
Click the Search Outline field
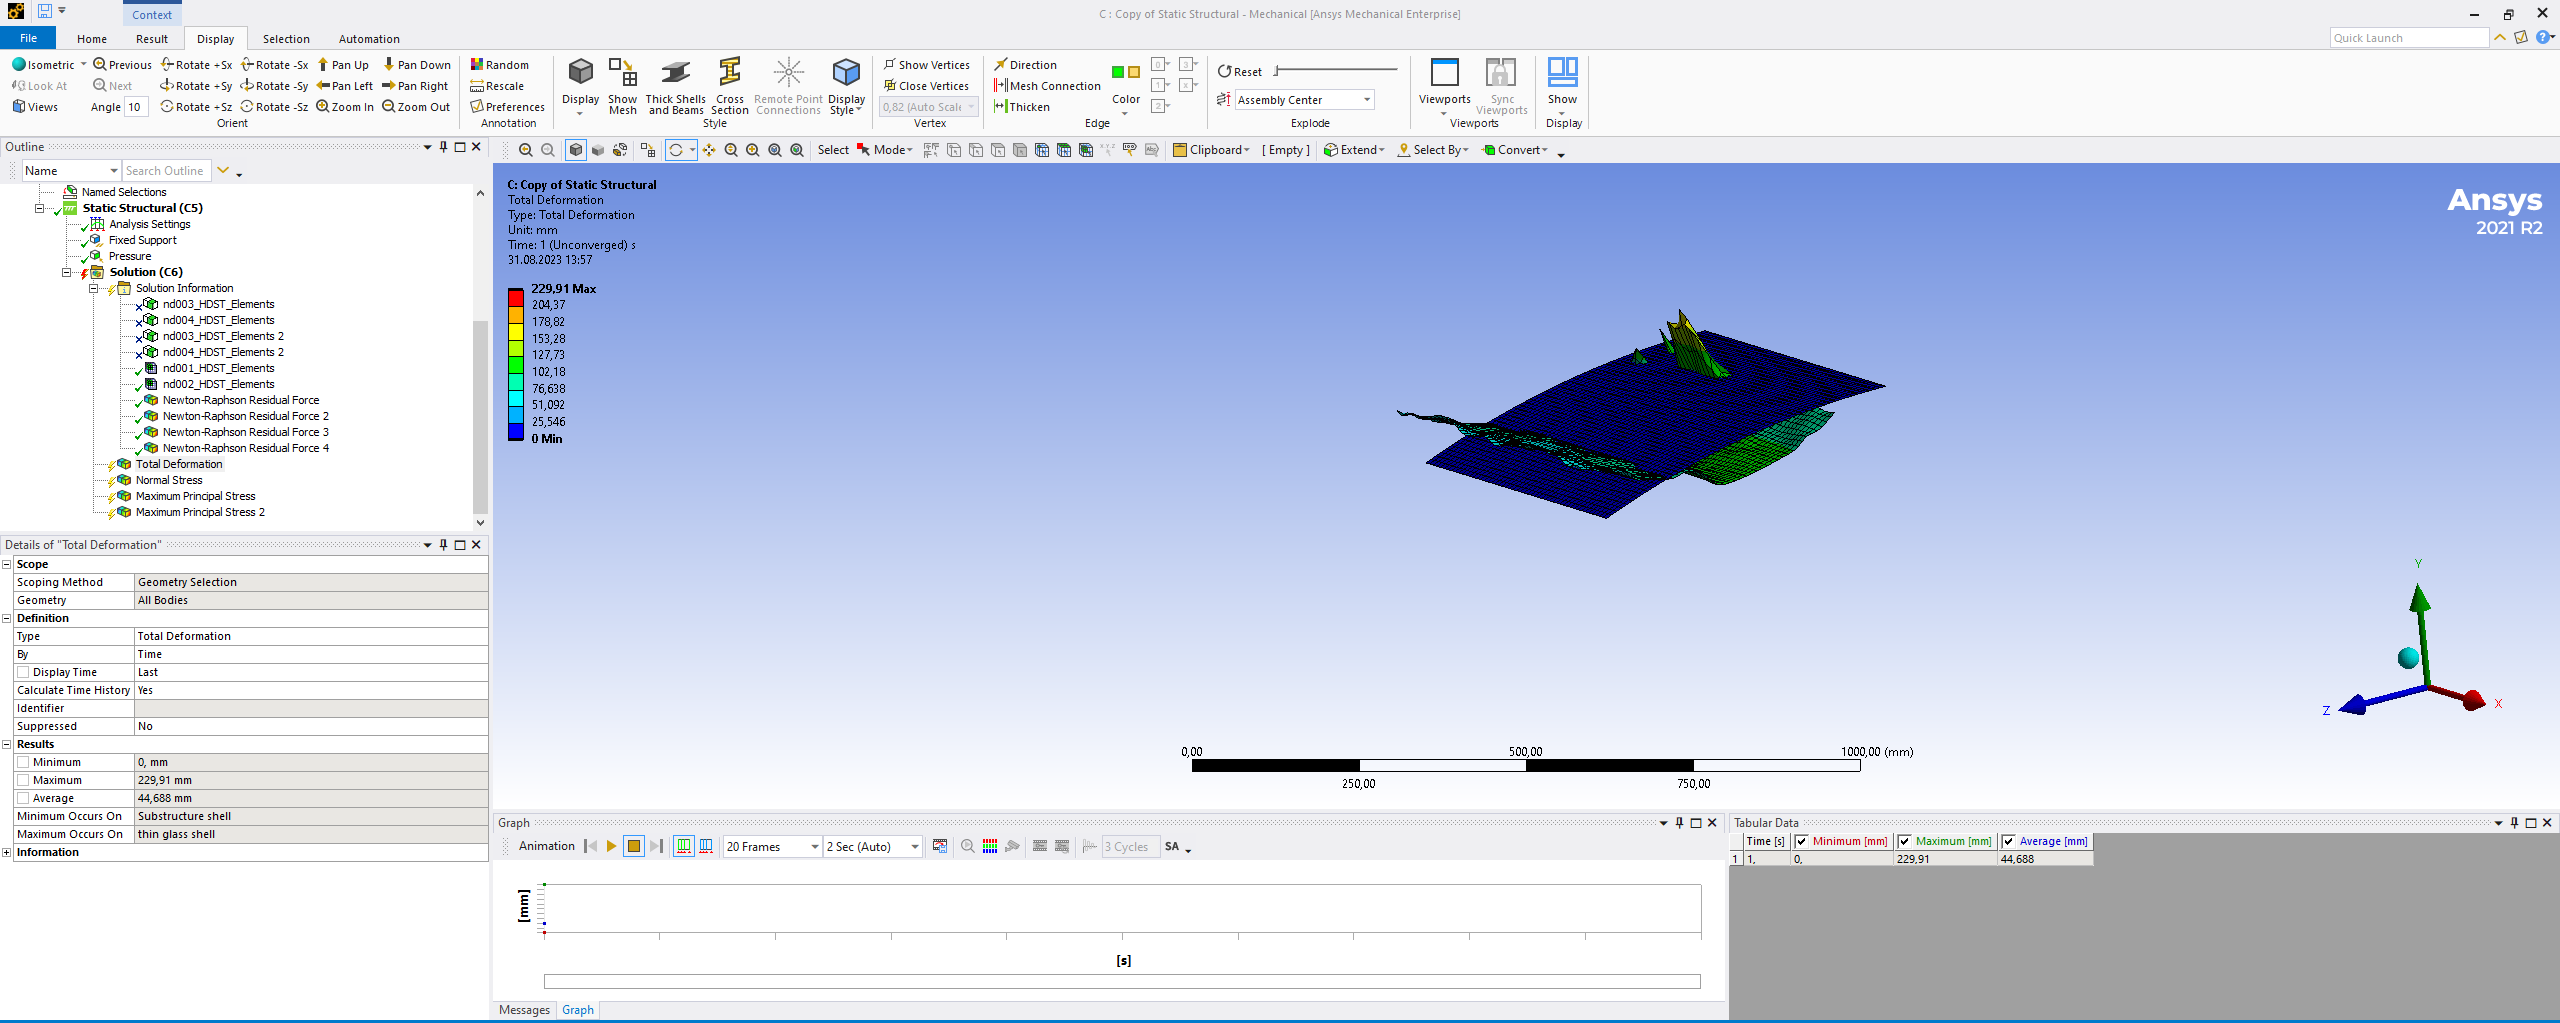click(165, 171)
